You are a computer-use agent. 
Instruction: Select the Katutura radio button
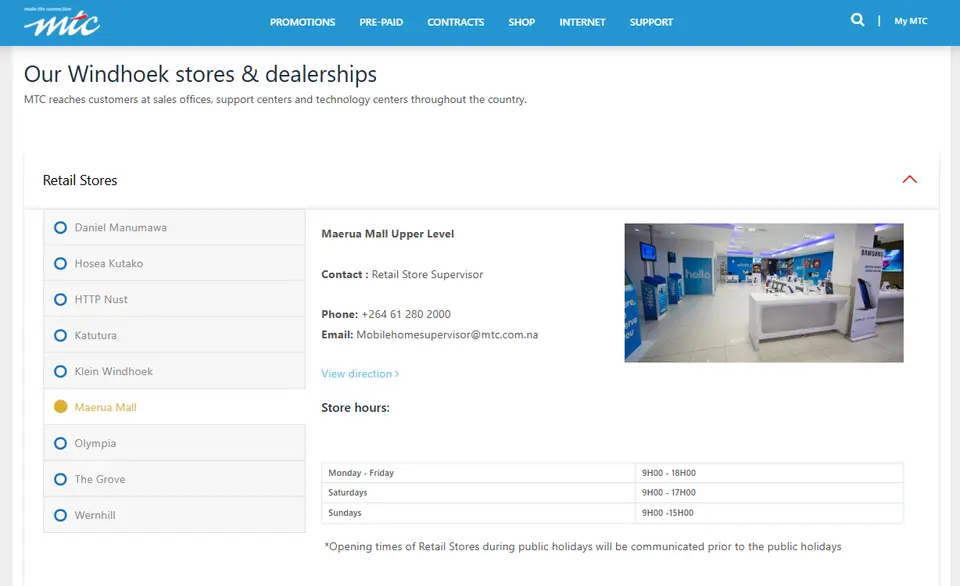coord(60,336)
